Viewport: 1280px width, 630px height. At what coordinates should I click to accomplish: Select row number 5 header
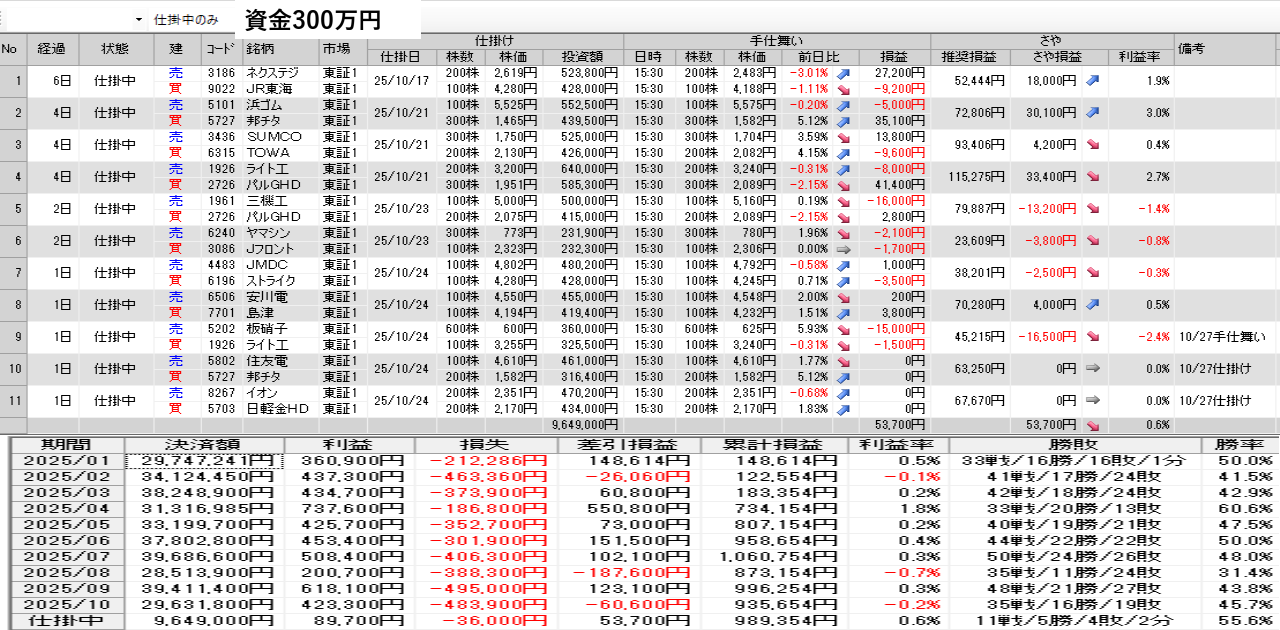point(13,209)
